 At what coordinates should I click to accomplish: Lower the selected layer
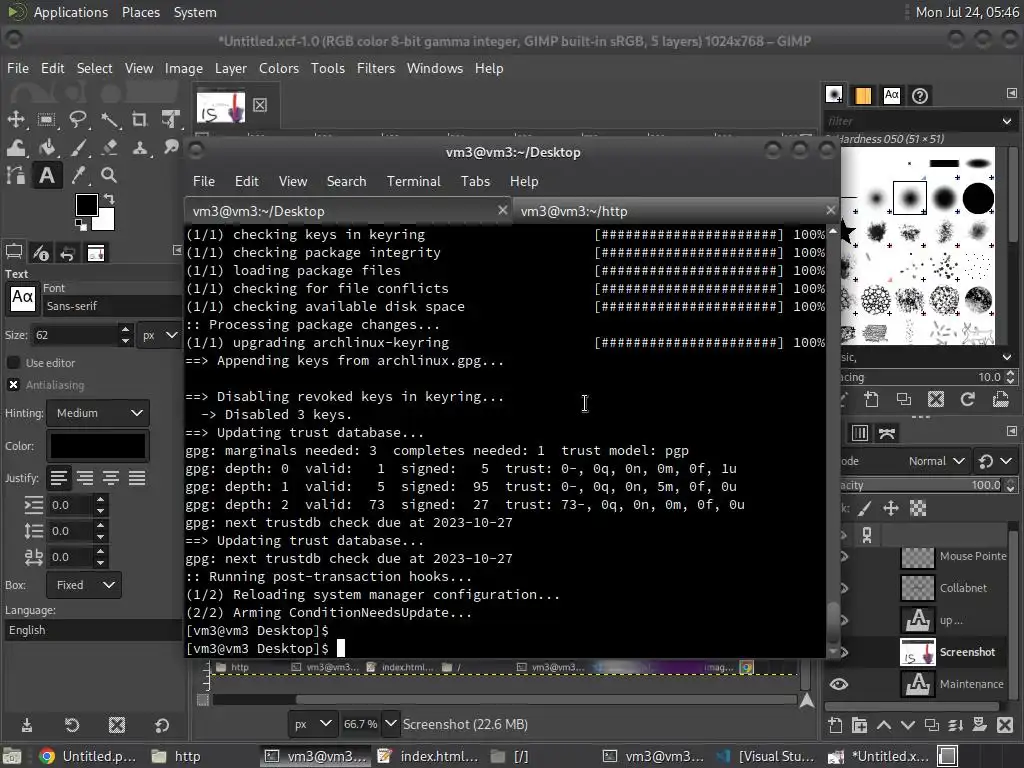coord(908,725)
